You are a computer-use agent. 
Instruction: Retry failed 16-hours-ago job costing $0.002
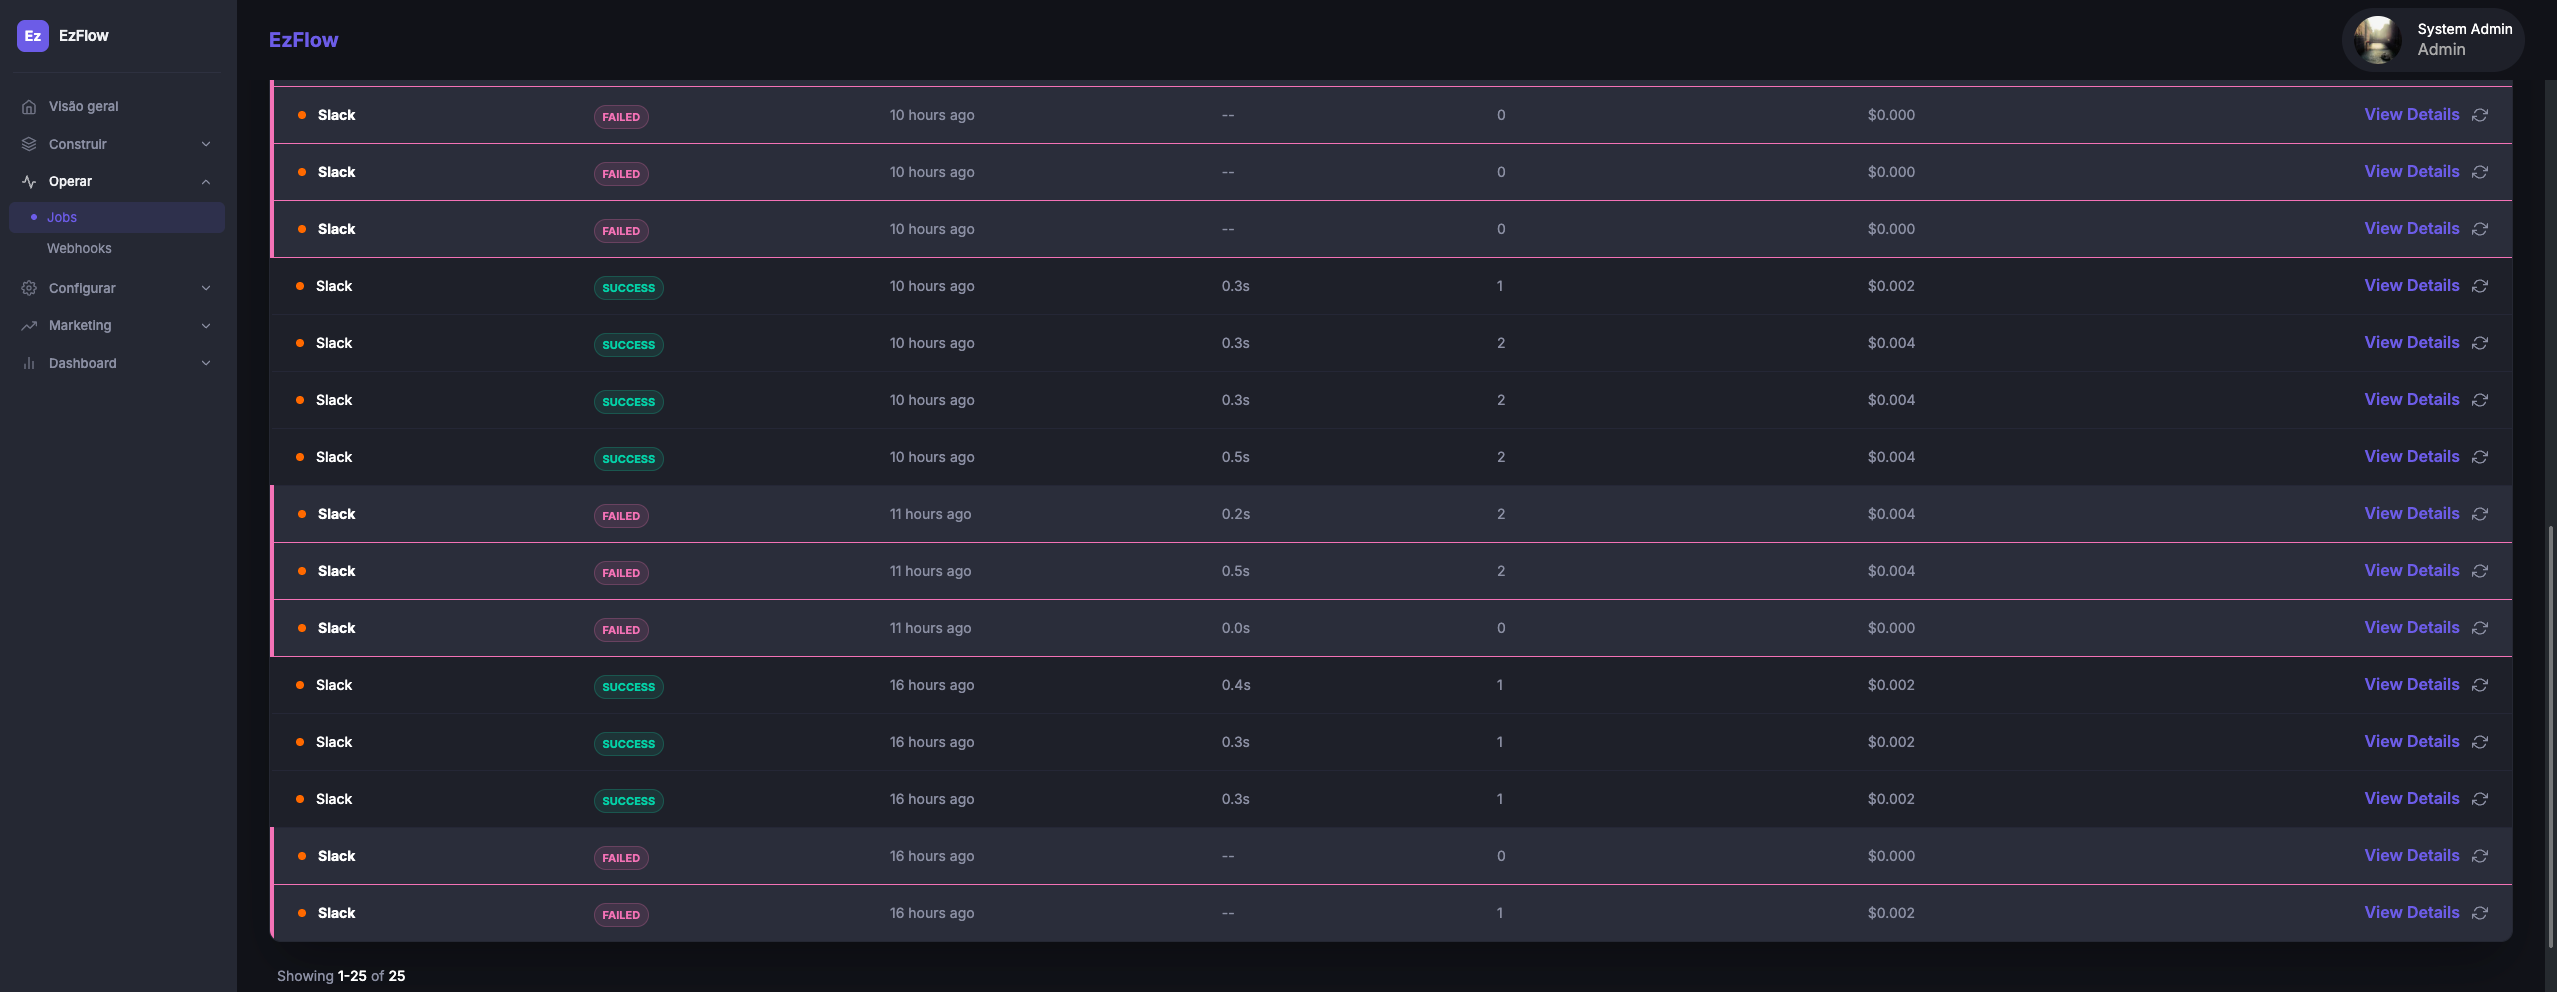point(2480,913)
